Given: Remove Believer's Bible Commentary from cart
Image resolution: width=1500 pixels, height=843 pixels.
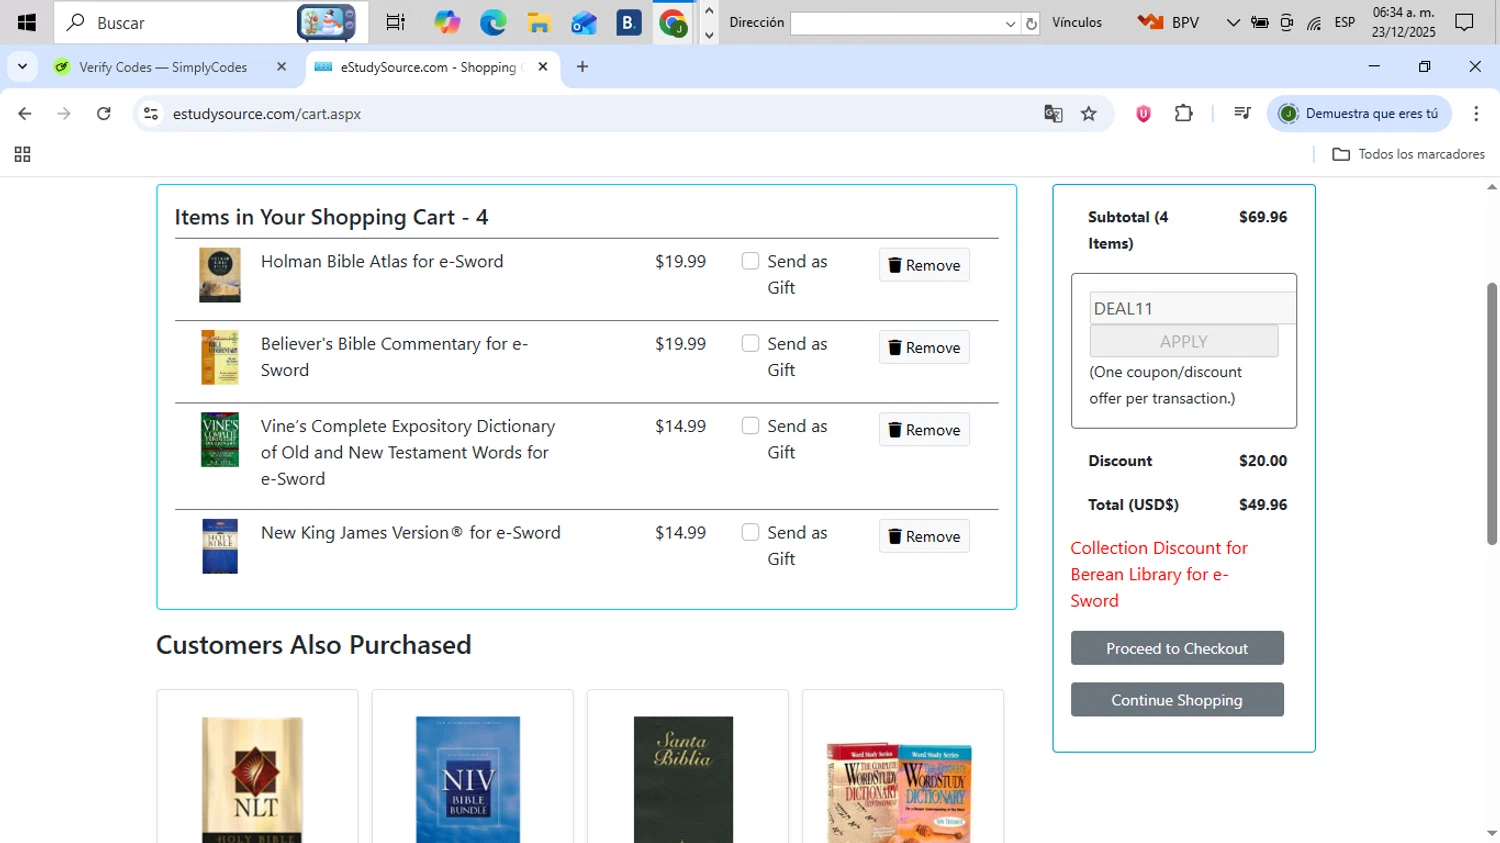Looking at the screenshot, I should [x=924, y=347].
